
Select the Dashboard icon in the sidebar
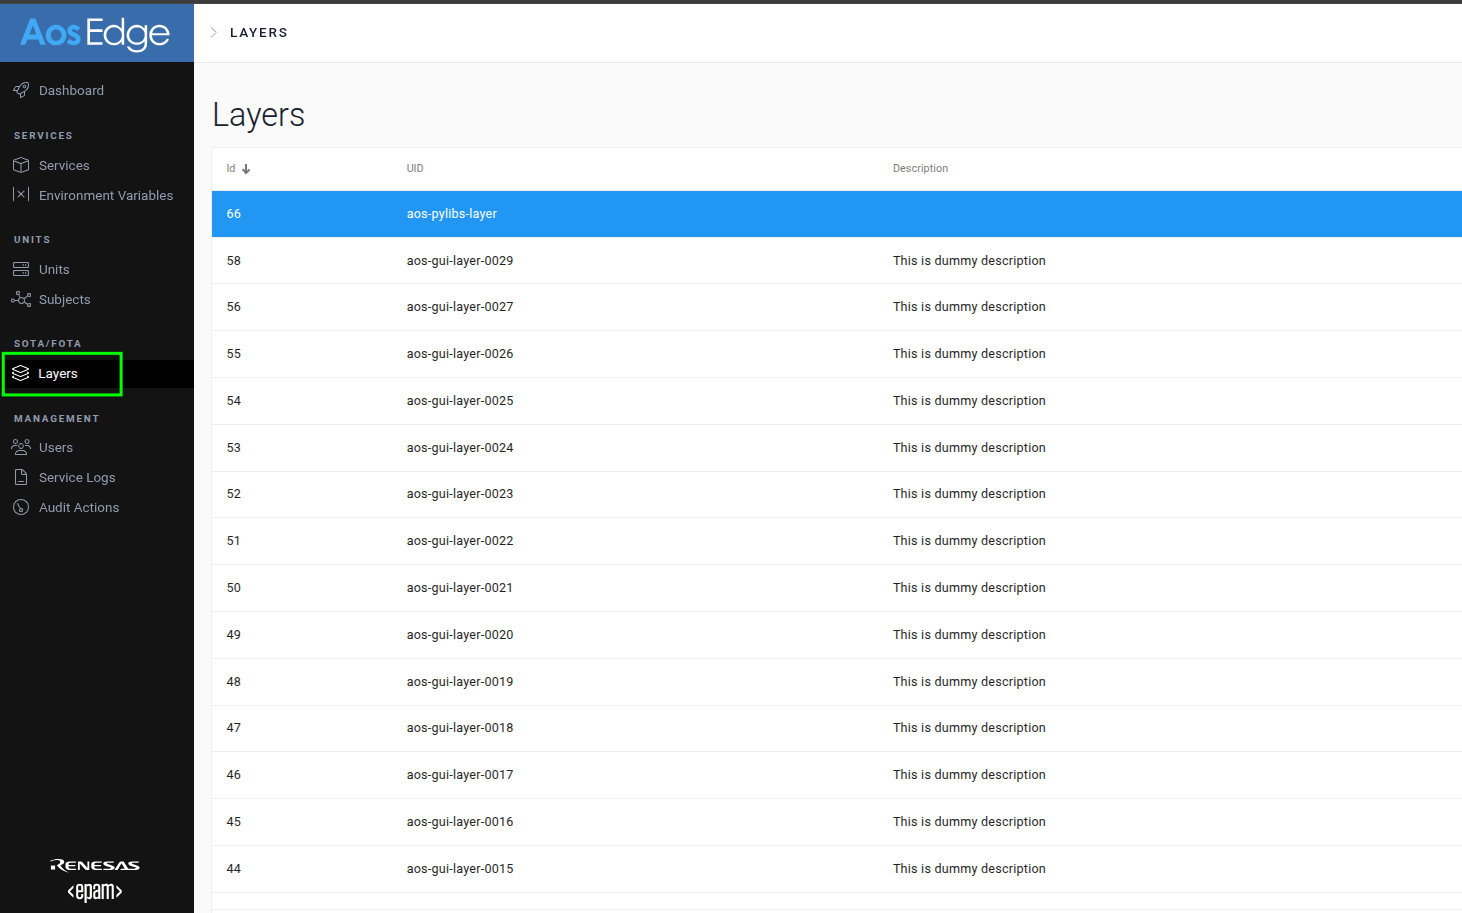(x=22, y=90)
